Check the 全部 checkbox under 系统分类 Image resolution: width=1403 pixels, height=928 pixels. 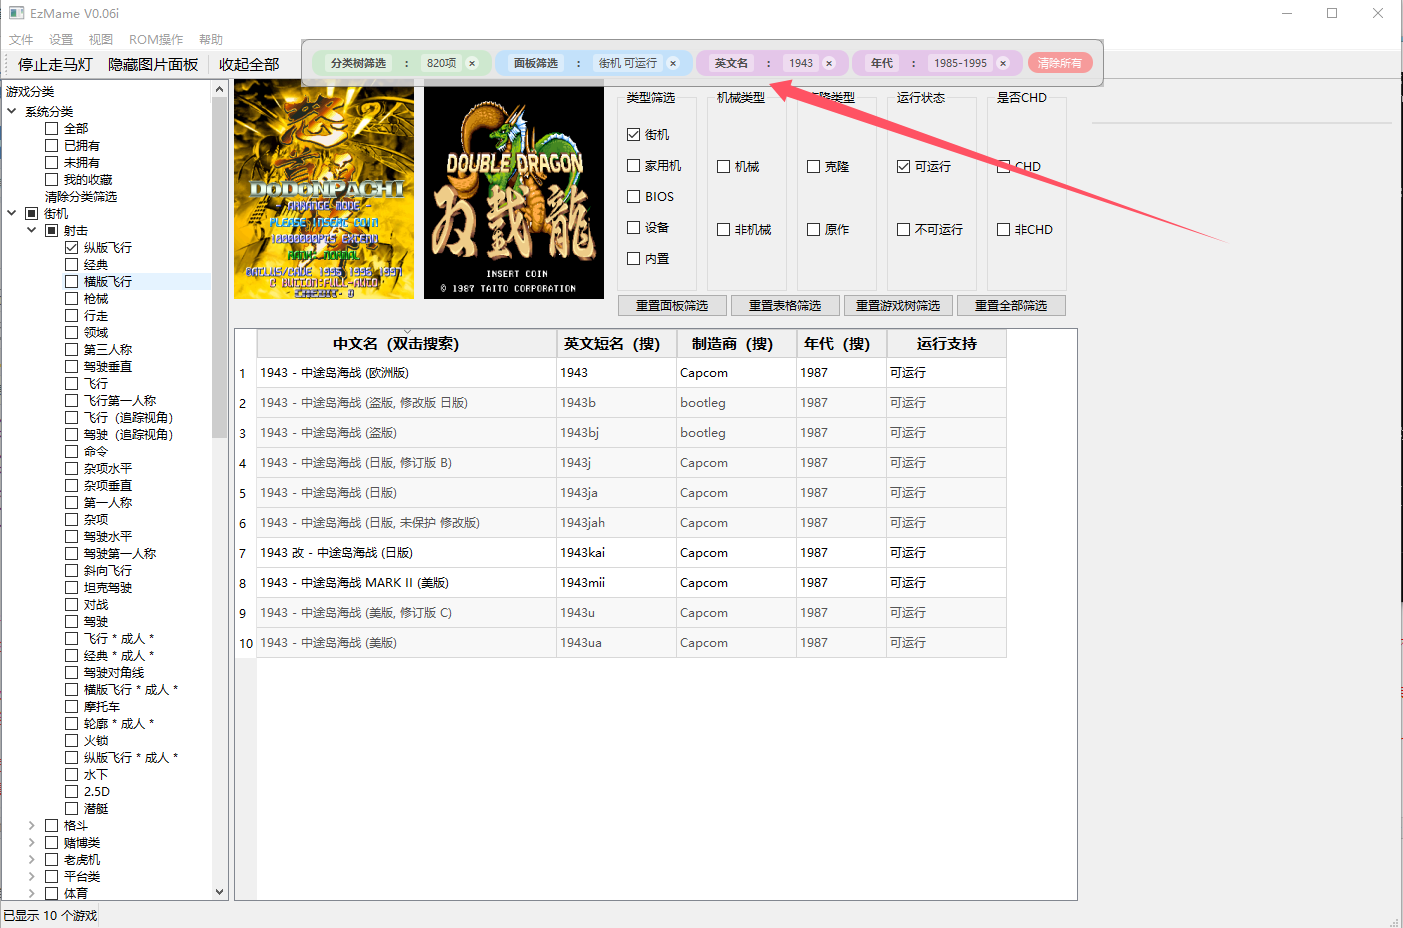click(x=51, y=128)
